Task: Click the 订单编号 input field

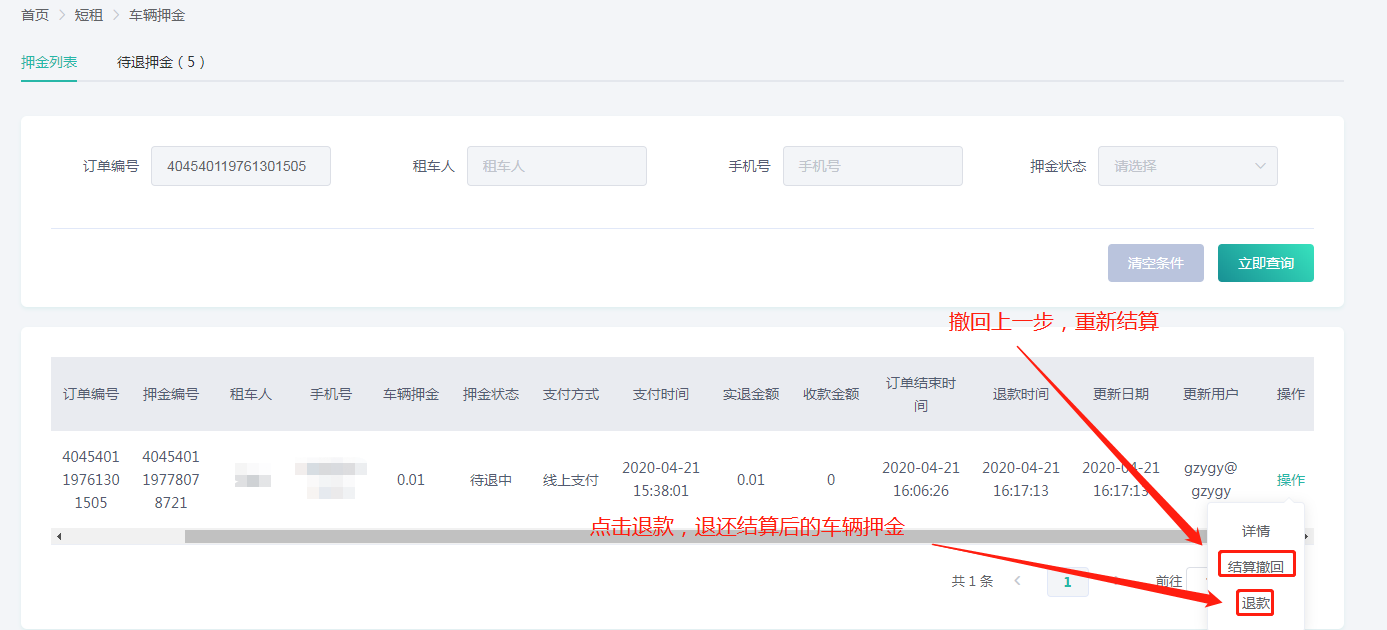Action: point(240,166)
